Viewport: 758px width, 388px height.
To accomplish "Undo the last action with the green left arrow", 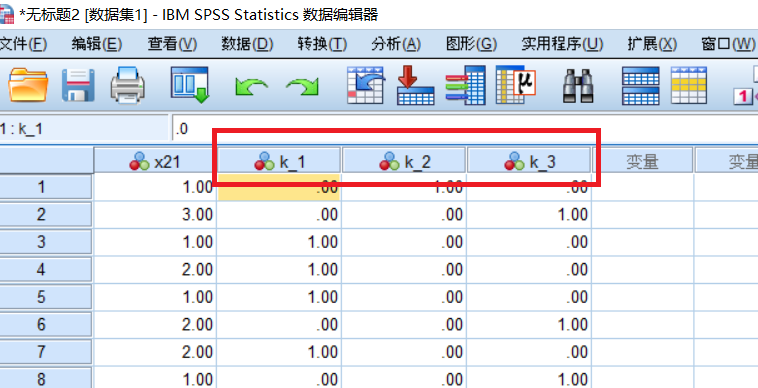I will coord(251,87).
